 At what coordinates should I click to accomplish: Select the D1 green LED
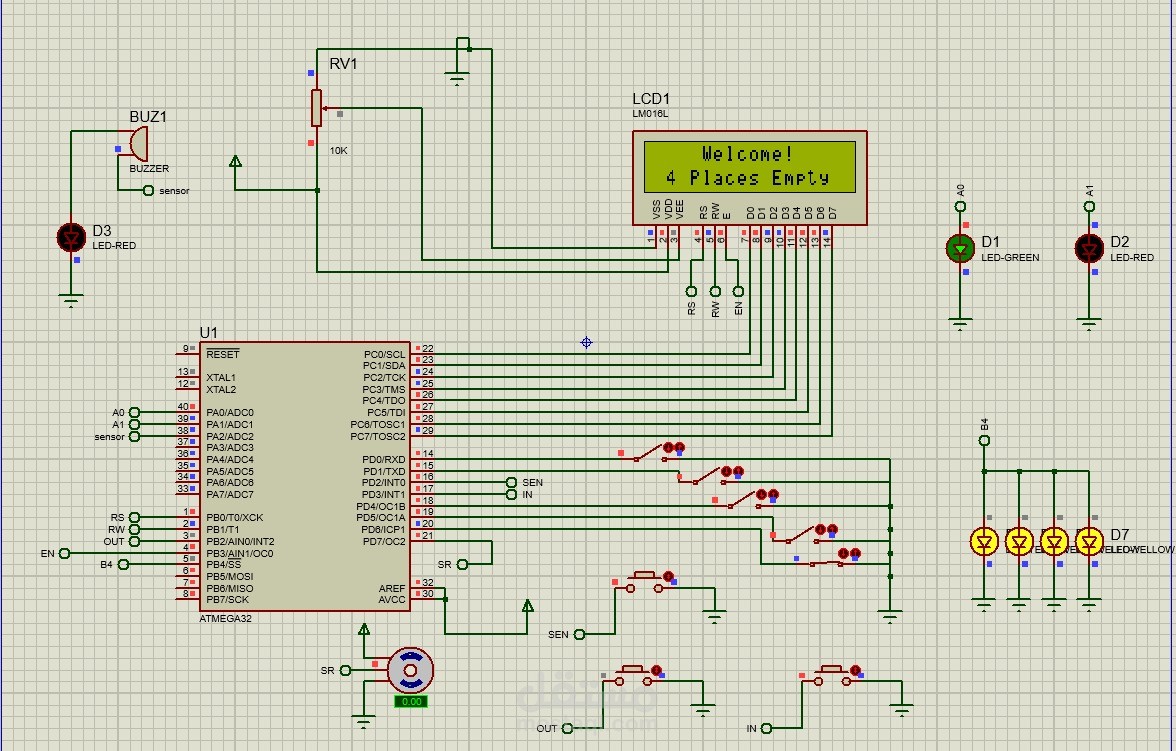pyautogui.click(x=958, y=249)
